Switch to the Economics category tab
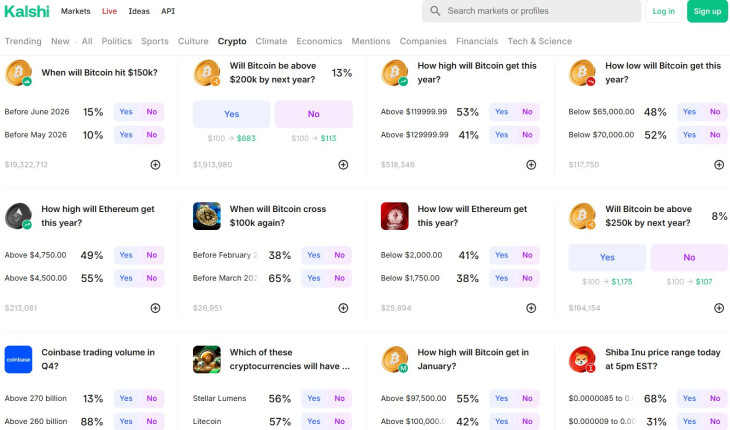This screenshot has height=430, width=730. tap(319, 41)
